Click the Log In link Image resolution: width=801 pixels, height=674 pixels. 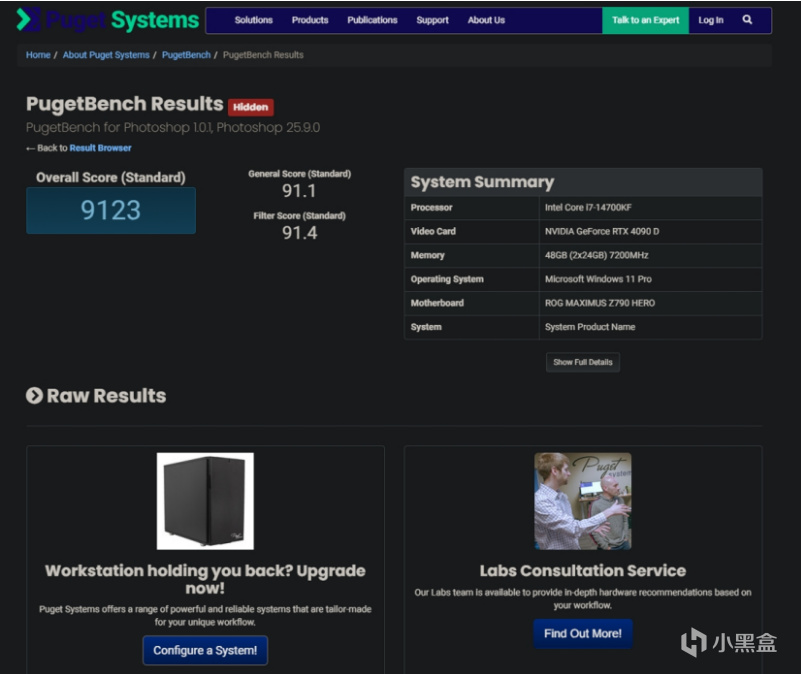(711, 20)
